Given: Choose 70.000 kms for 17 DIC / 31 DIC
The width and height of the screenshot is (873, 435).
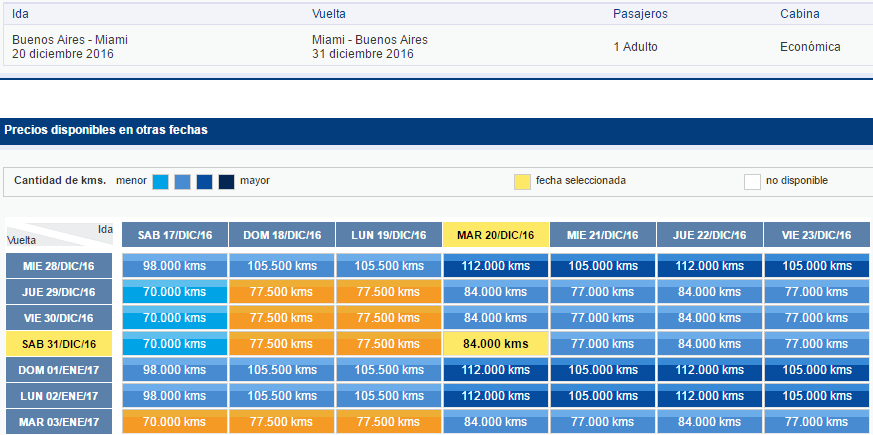Looking at the screenshot, I should click(175, 344).
